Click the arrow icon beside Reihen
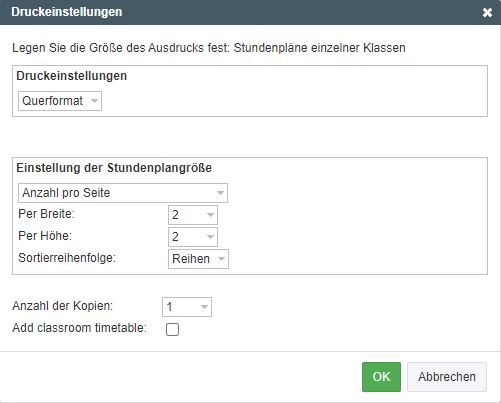This screenshot has height=403, width=501. [221, 259]
